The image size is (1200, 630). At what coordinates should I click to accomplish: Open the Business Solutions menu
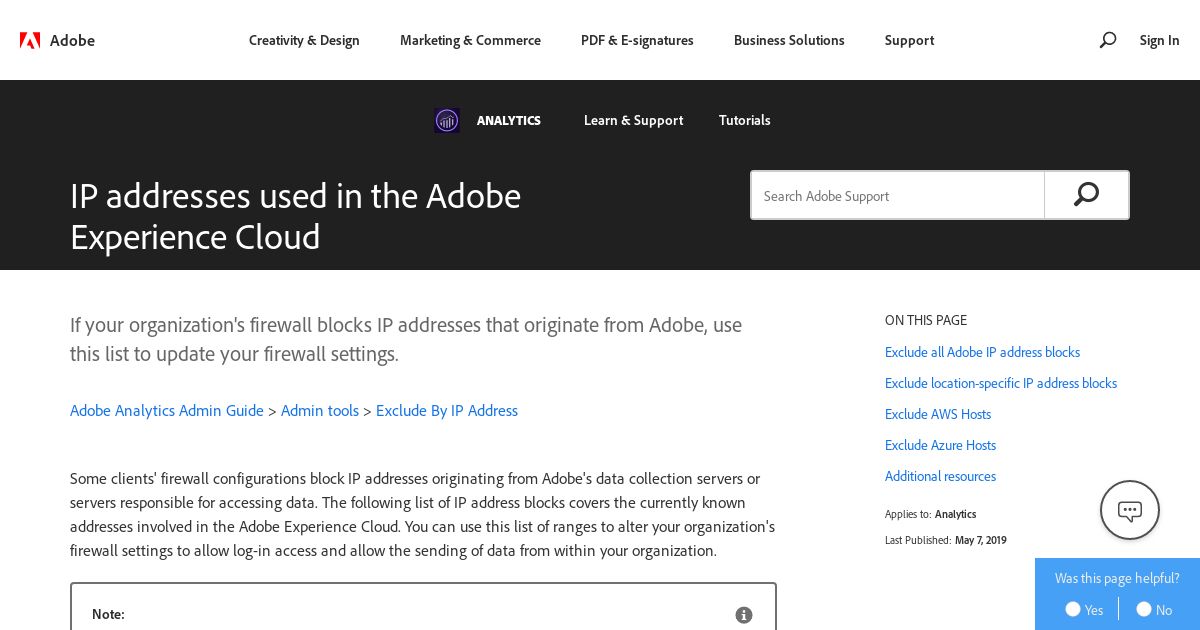click(x=789, y=40)
